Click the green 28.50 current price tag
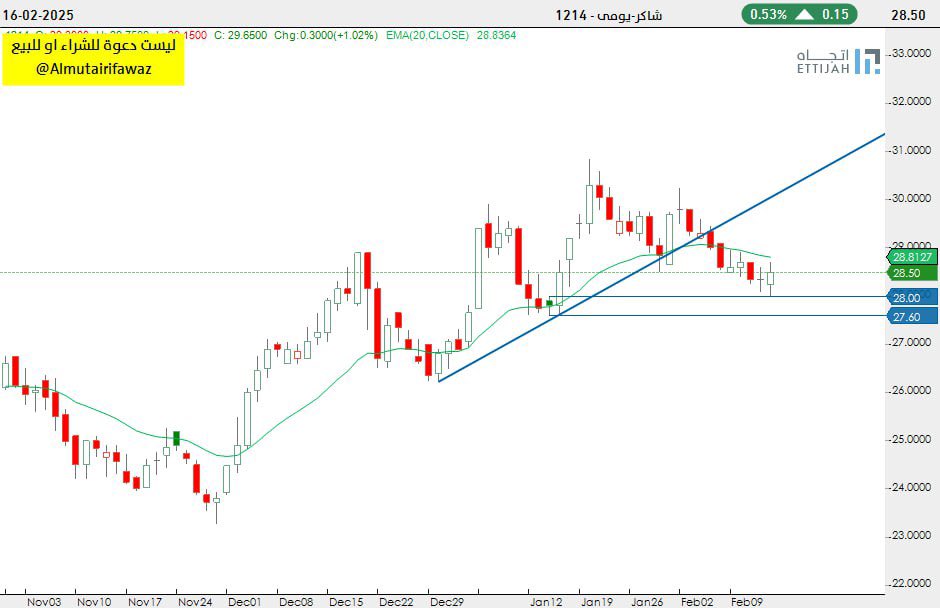This screenshot has height=608, width=940. (912, 273)
